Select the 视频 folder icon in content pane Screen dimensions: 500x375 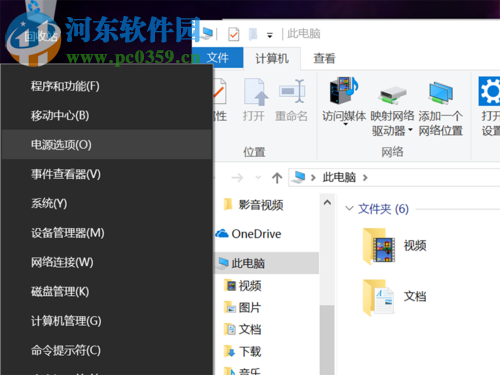coord(379,246)
